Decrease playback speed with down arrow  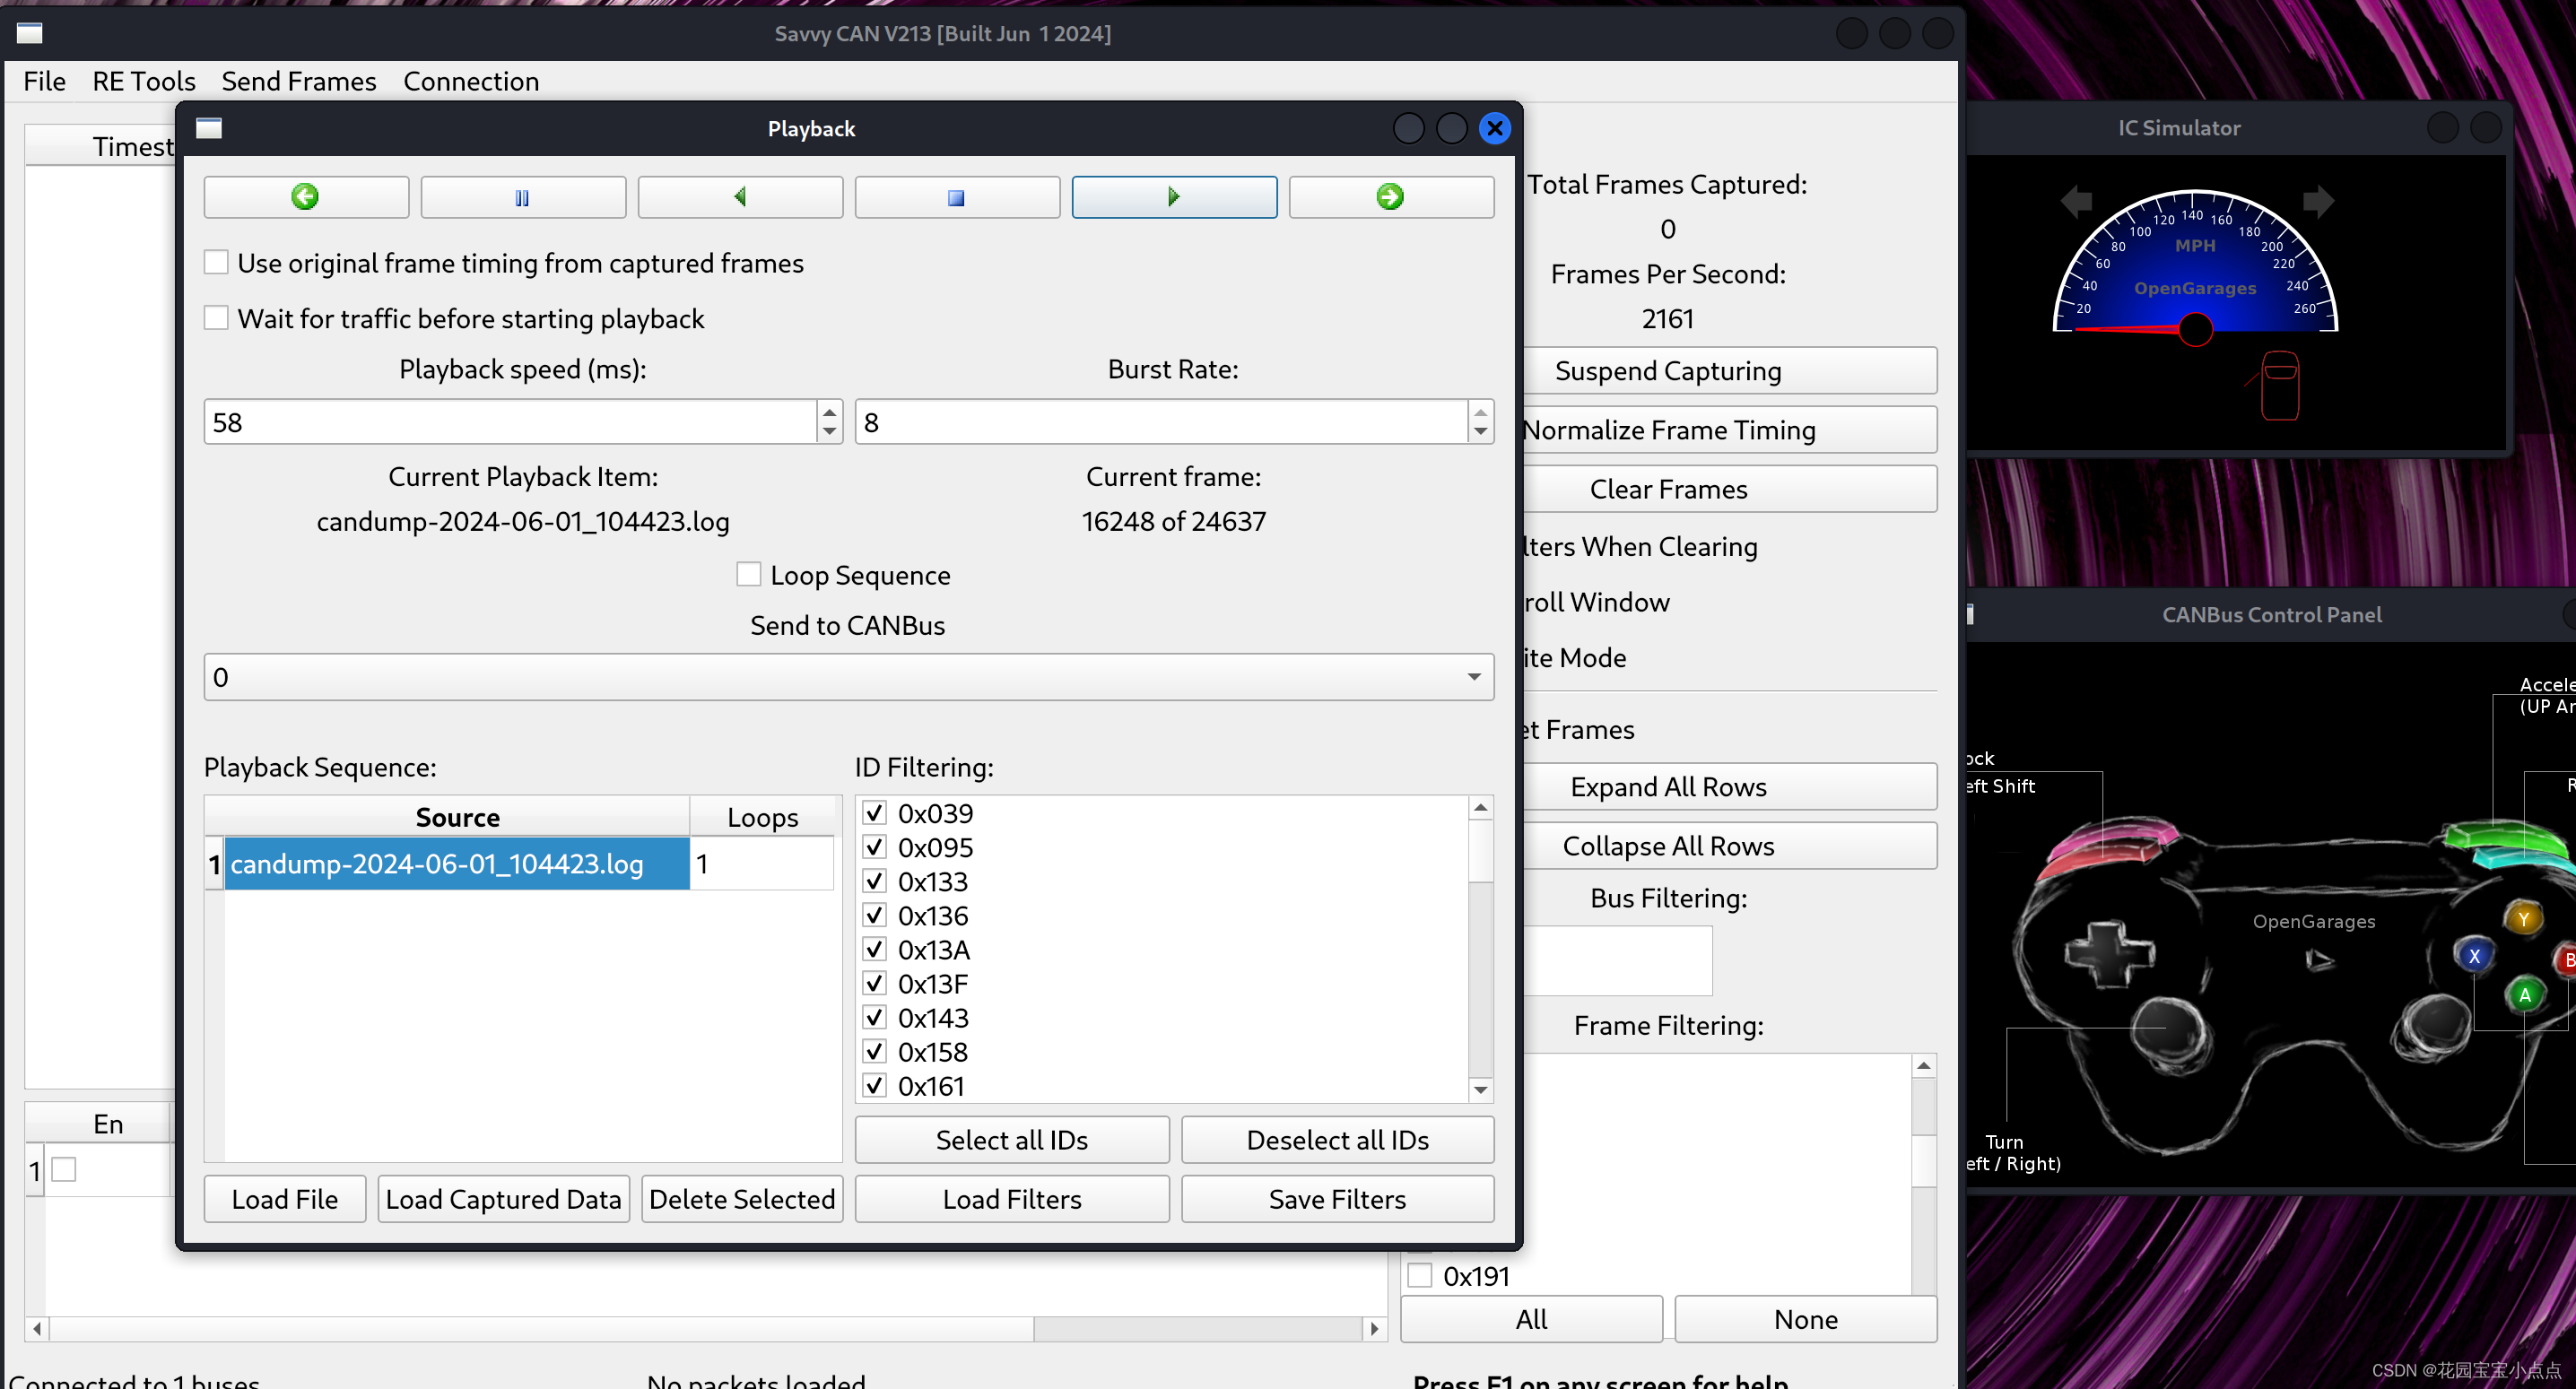coord(829,432)
